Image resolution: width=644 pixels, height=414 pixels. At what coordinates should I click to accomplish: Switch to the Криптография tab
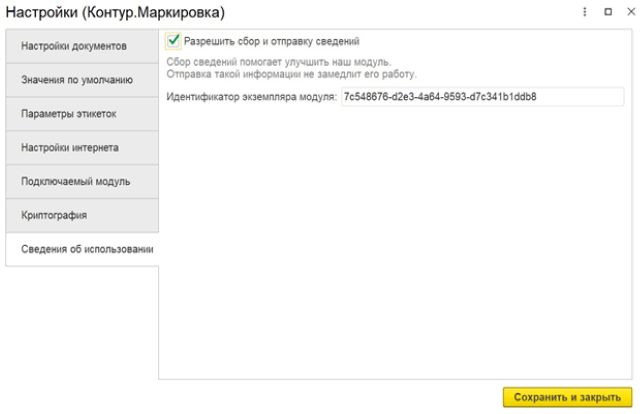(82, 215)
